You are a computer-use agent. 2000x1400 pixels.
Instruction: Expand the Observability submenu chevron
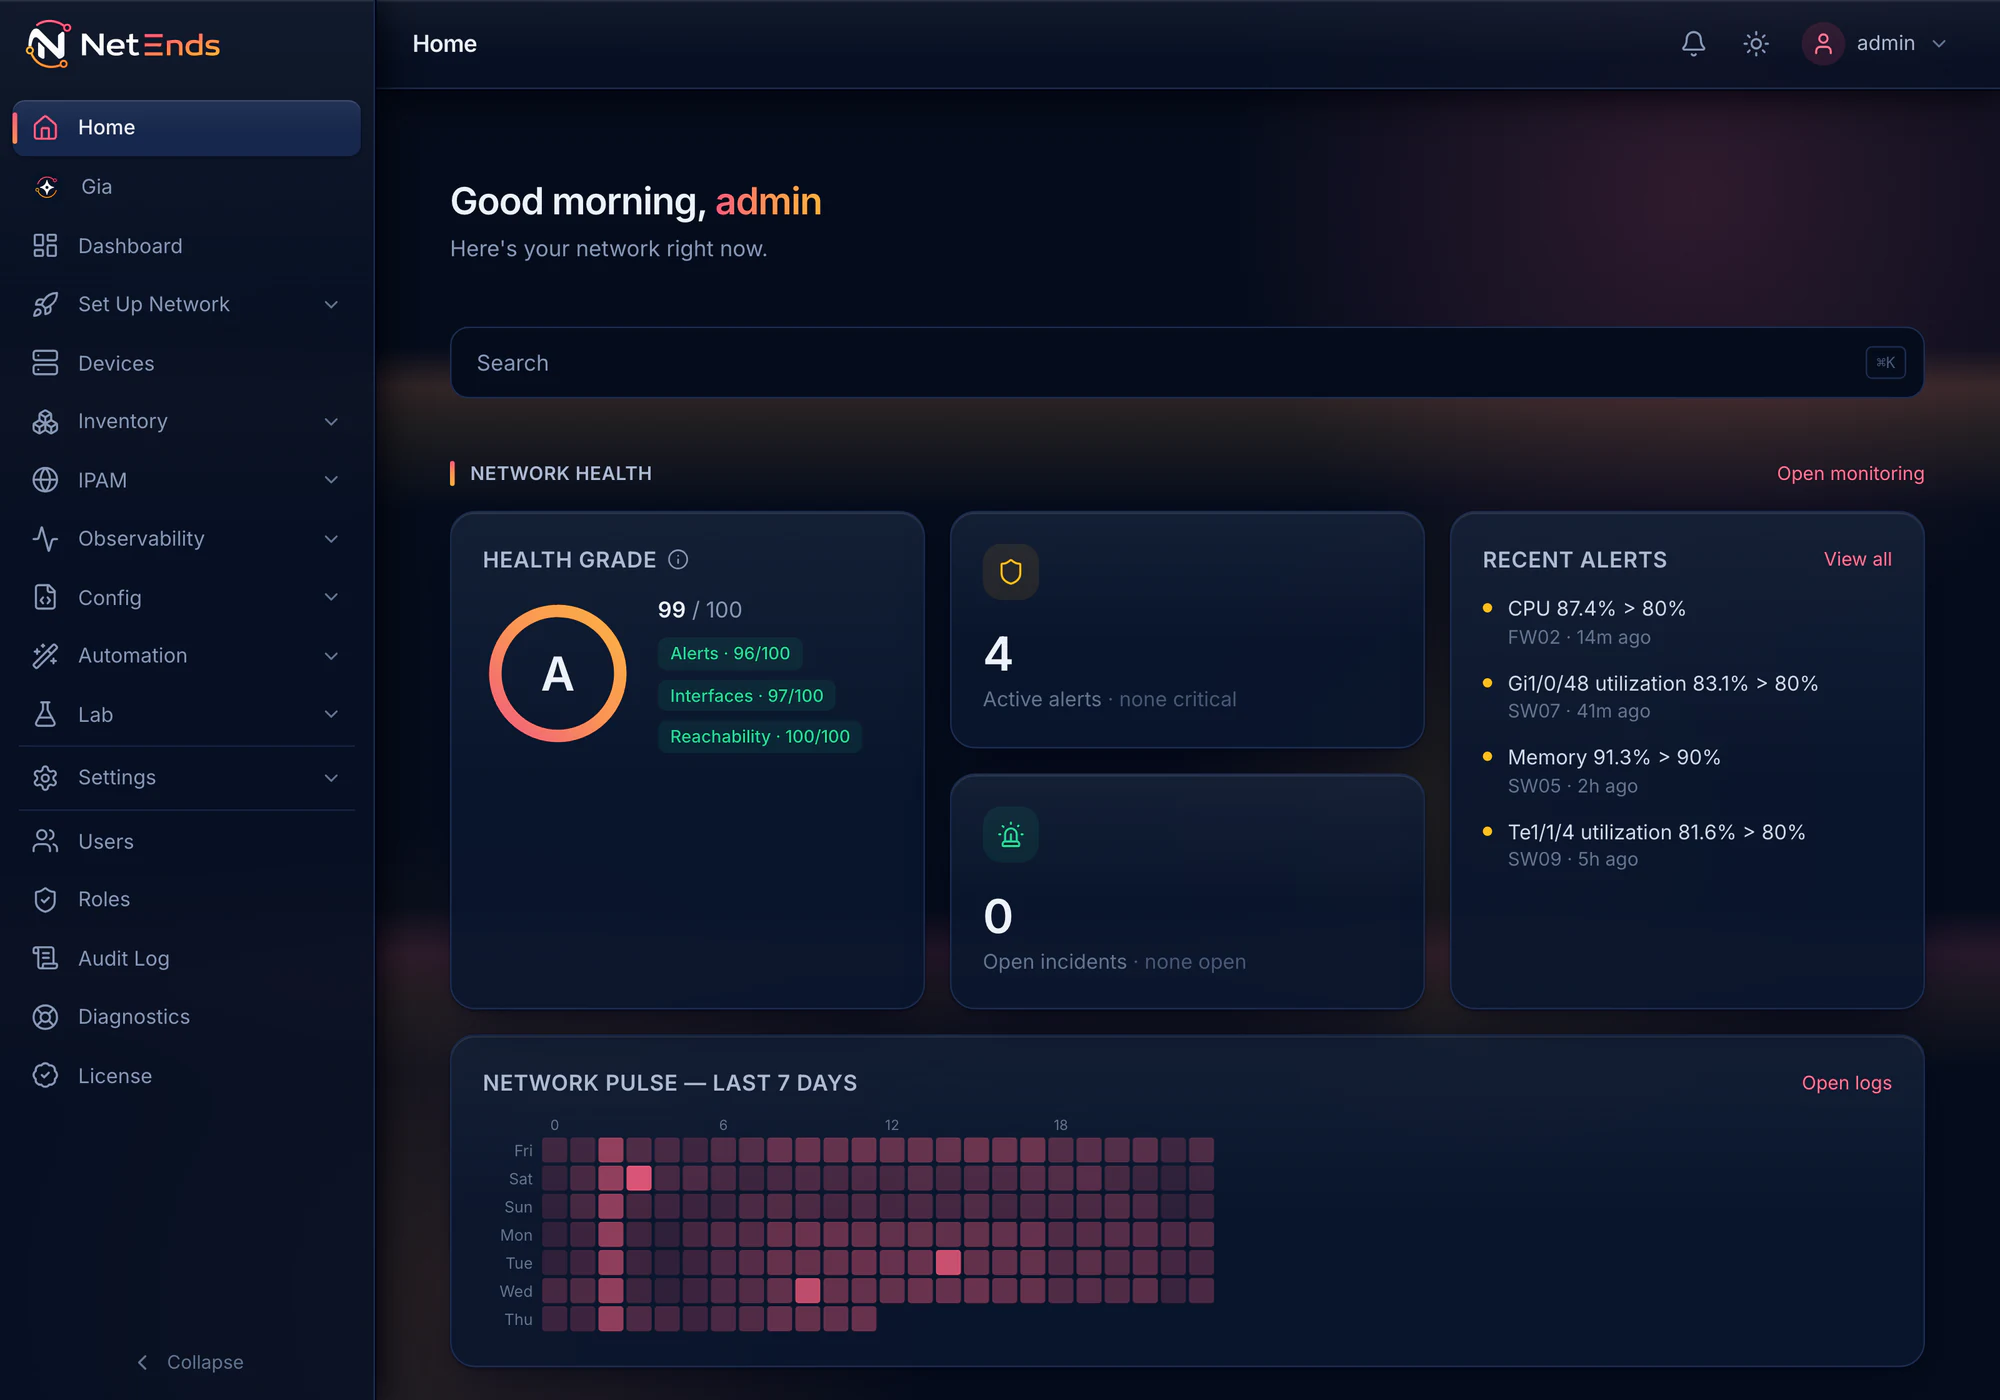coord(331,538)
